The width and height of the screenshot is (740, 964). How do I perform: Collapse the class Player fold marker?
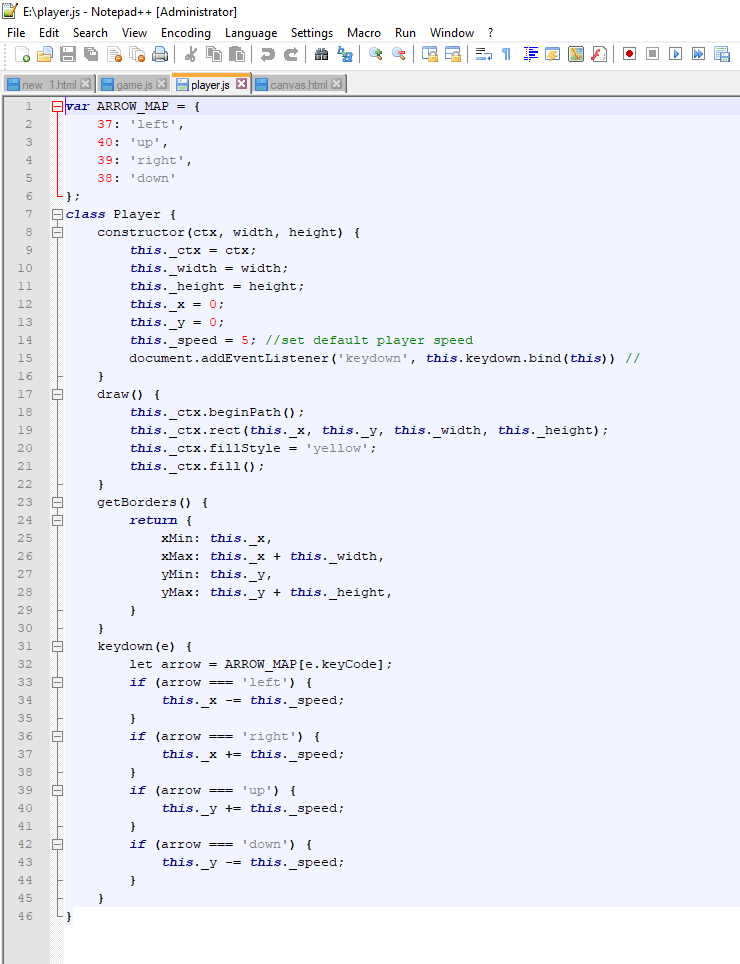[57, 214]
